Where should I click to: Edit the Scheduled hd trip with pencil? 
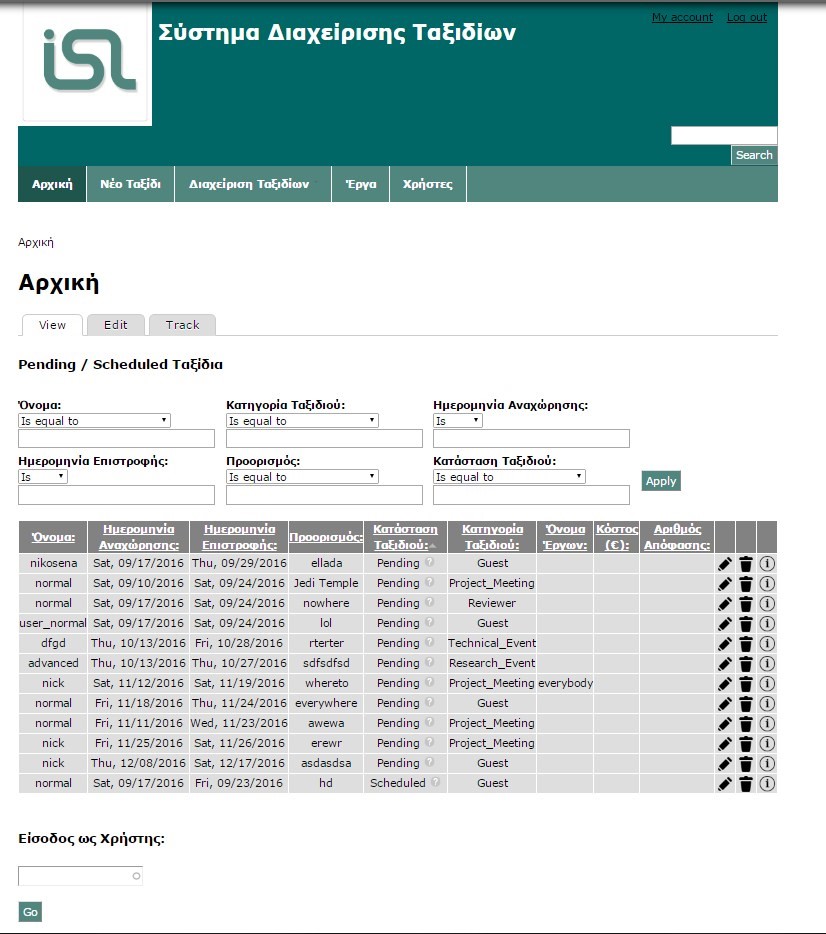pyautogui.click(x=725, y=784)
